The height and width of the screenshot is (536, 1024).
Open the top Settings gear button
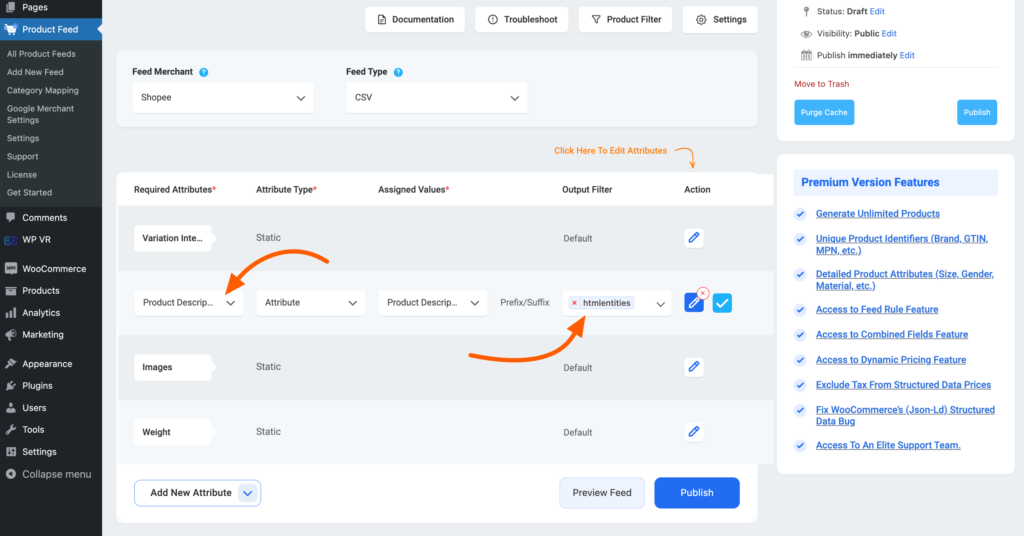[720, 20]
